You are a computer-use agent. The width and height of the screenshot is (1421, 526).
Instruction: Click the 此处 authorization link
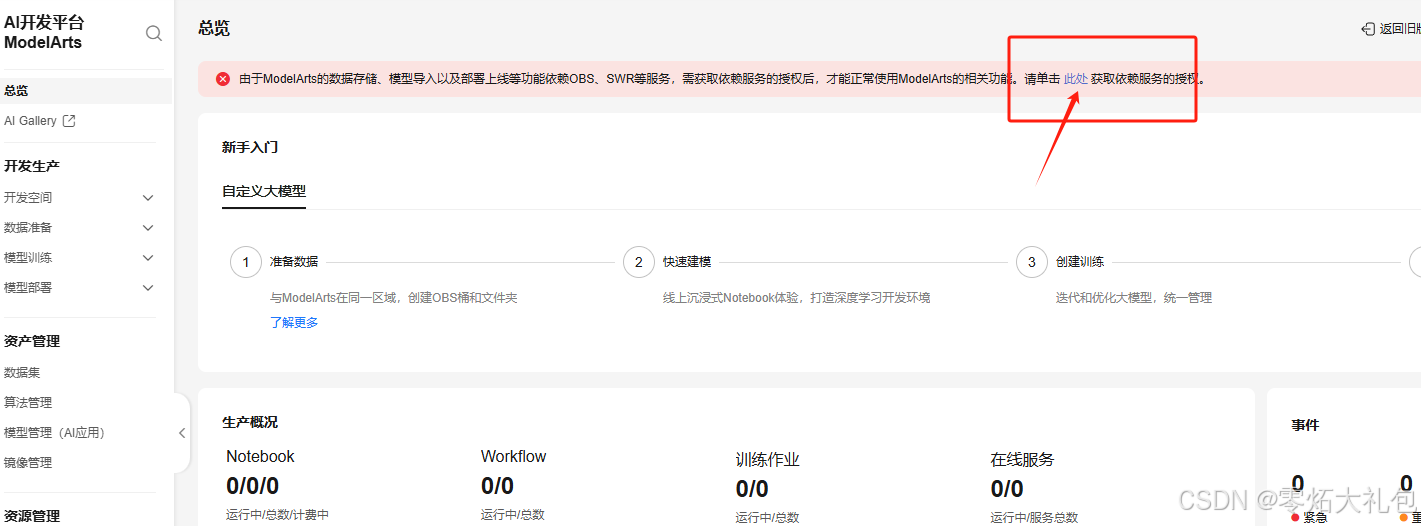click(1075, 79)
